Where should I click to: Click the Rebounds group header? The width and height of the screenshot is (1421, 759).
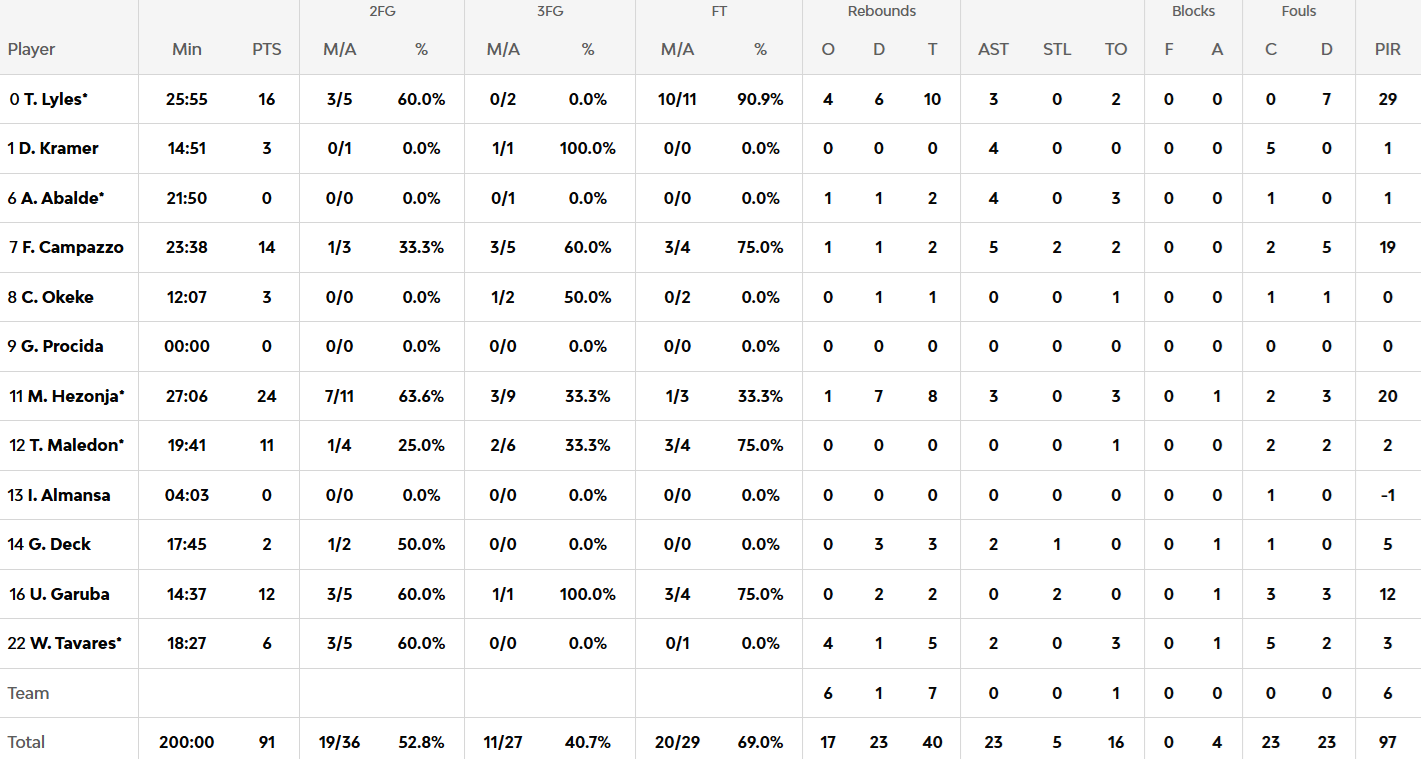881,12
